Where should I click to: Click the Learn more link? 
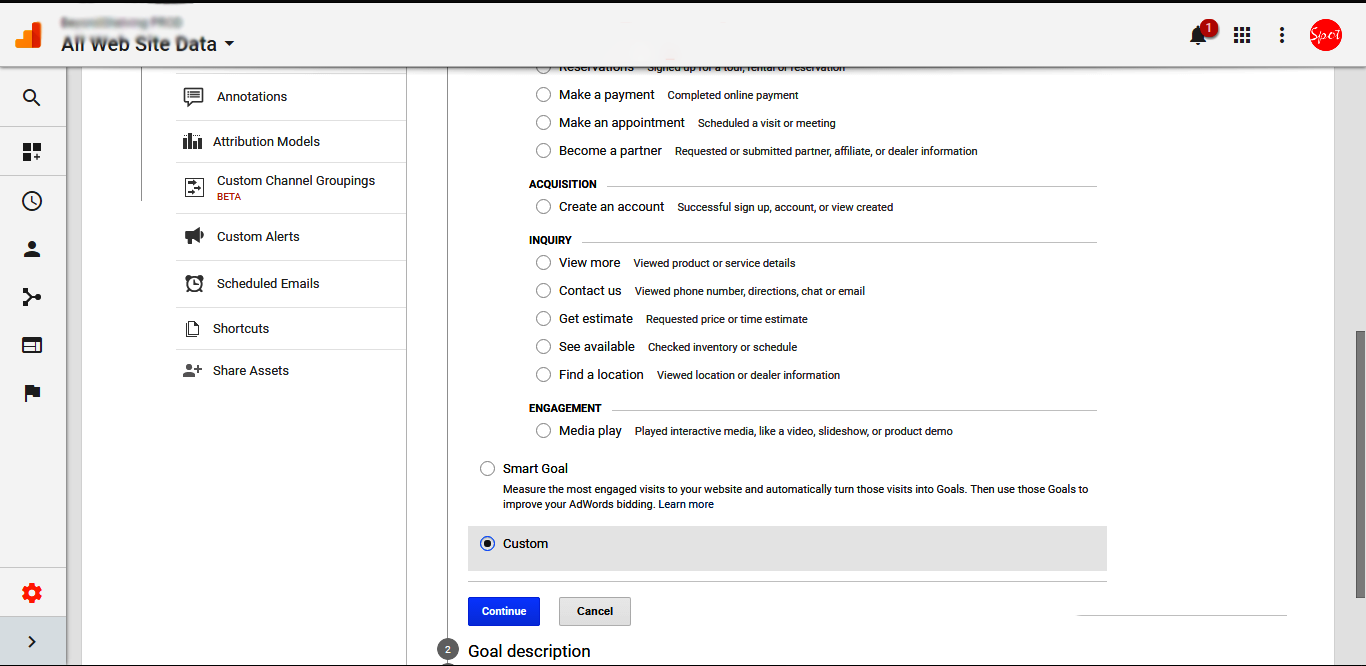point(686,505)
